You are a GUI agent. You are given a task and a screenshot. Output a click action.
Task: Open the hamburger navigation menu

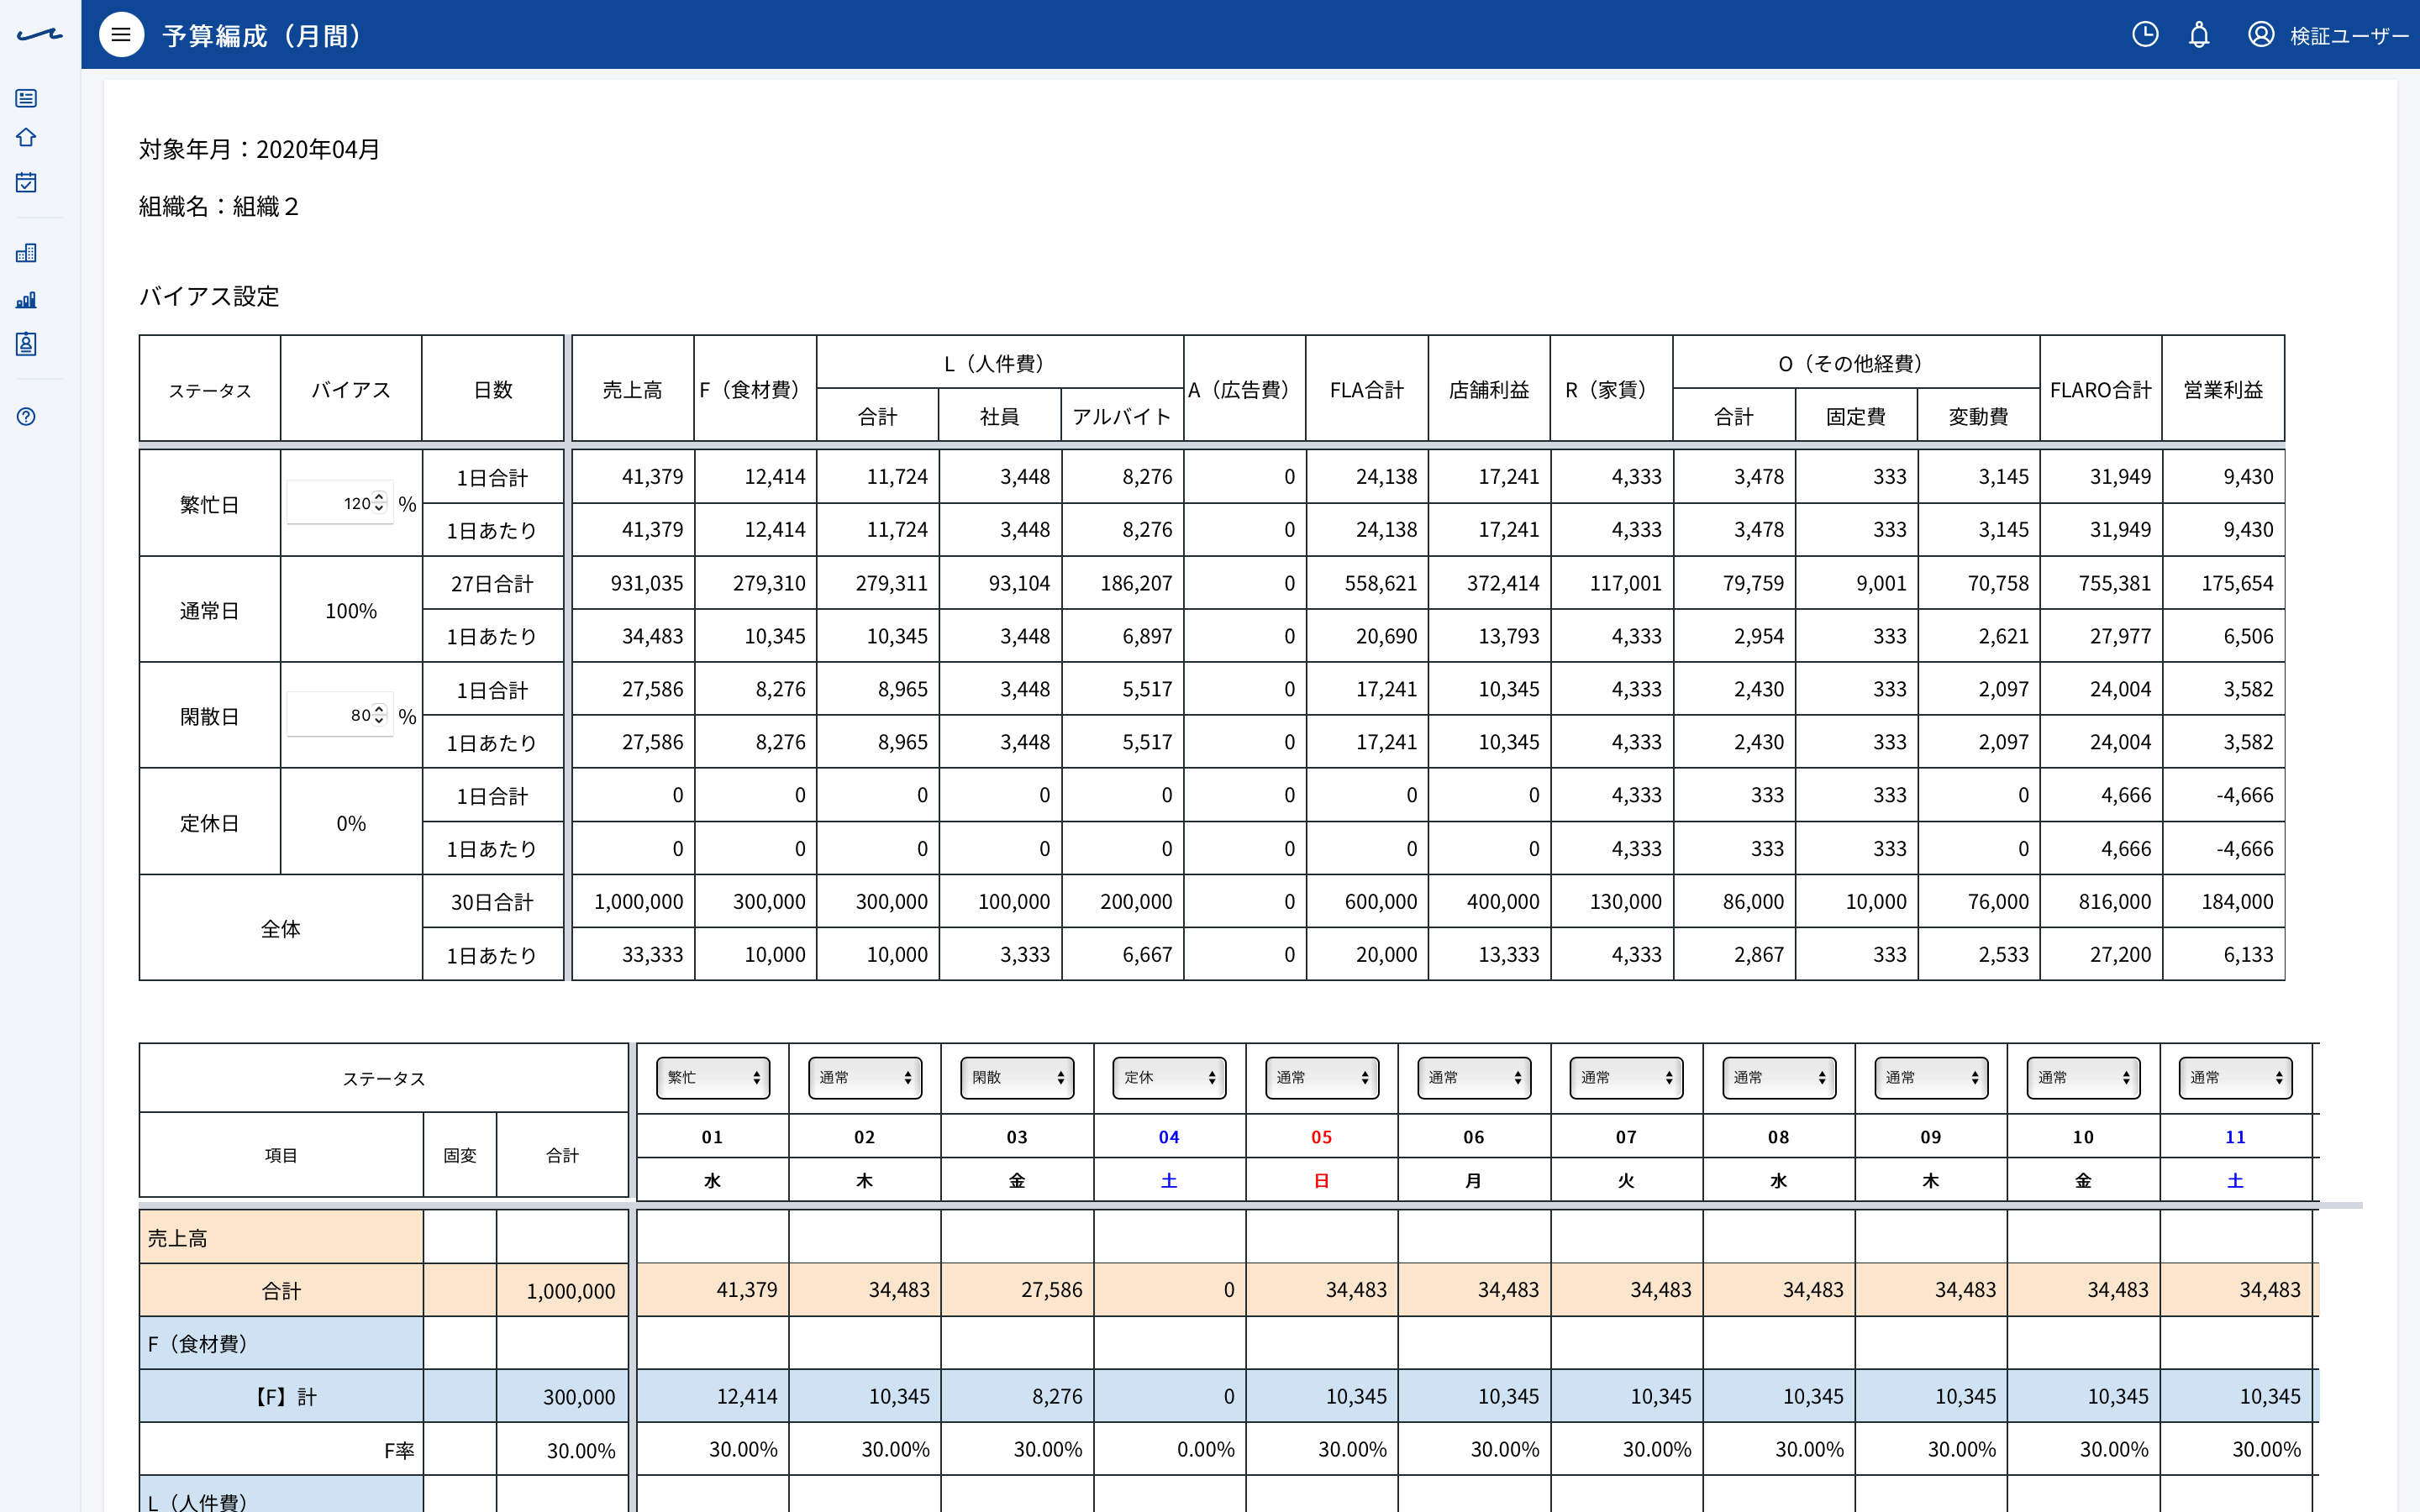click(x=121, y=35)
